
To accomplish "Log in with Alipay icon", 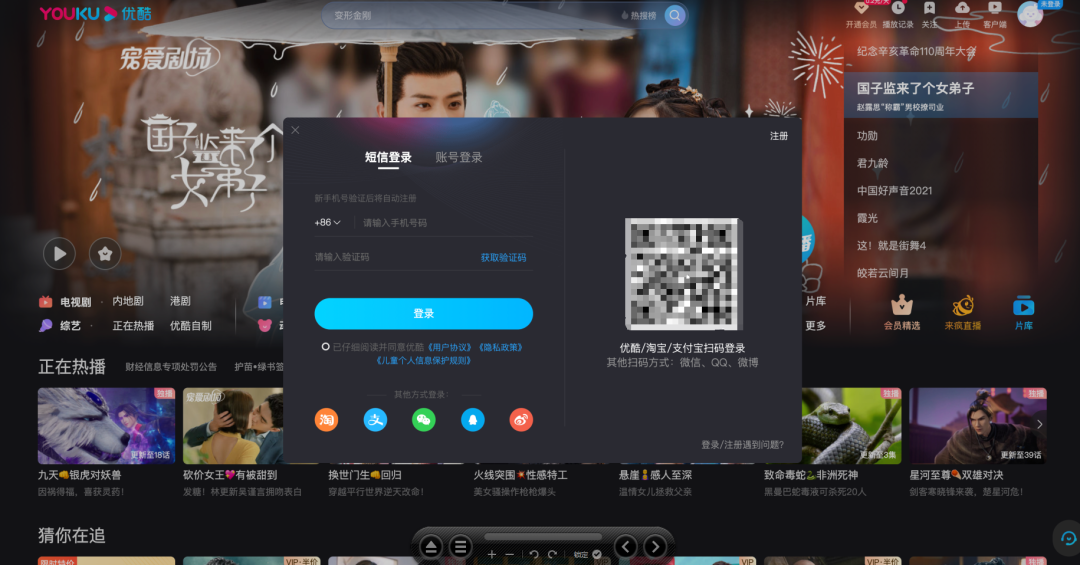I will (x=375, y=420).
